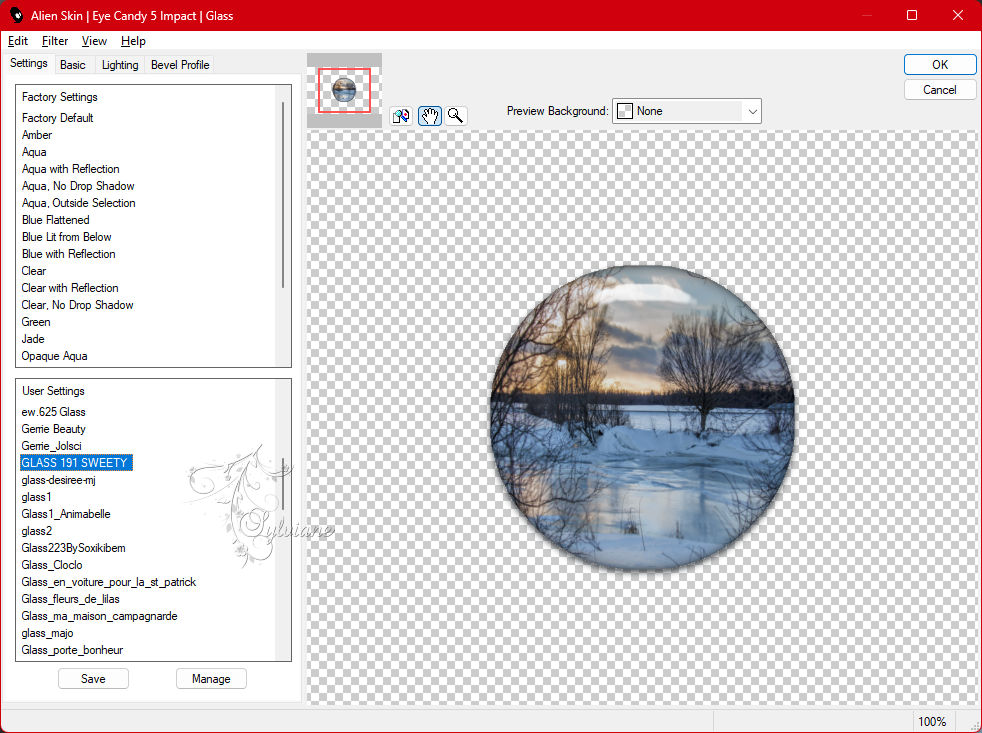
Task: Select the Green preset
Action: pyautogui.click(x=36, y=321)
